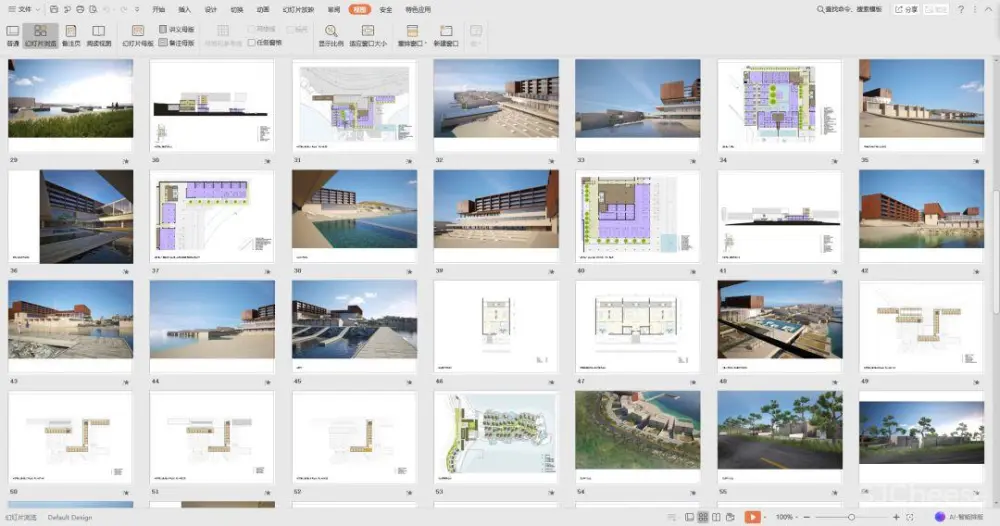Switch to Normal view in the ribbon
Image resolution: width=1000 pixels, height=526 pixels.
(x=12, y=35)
